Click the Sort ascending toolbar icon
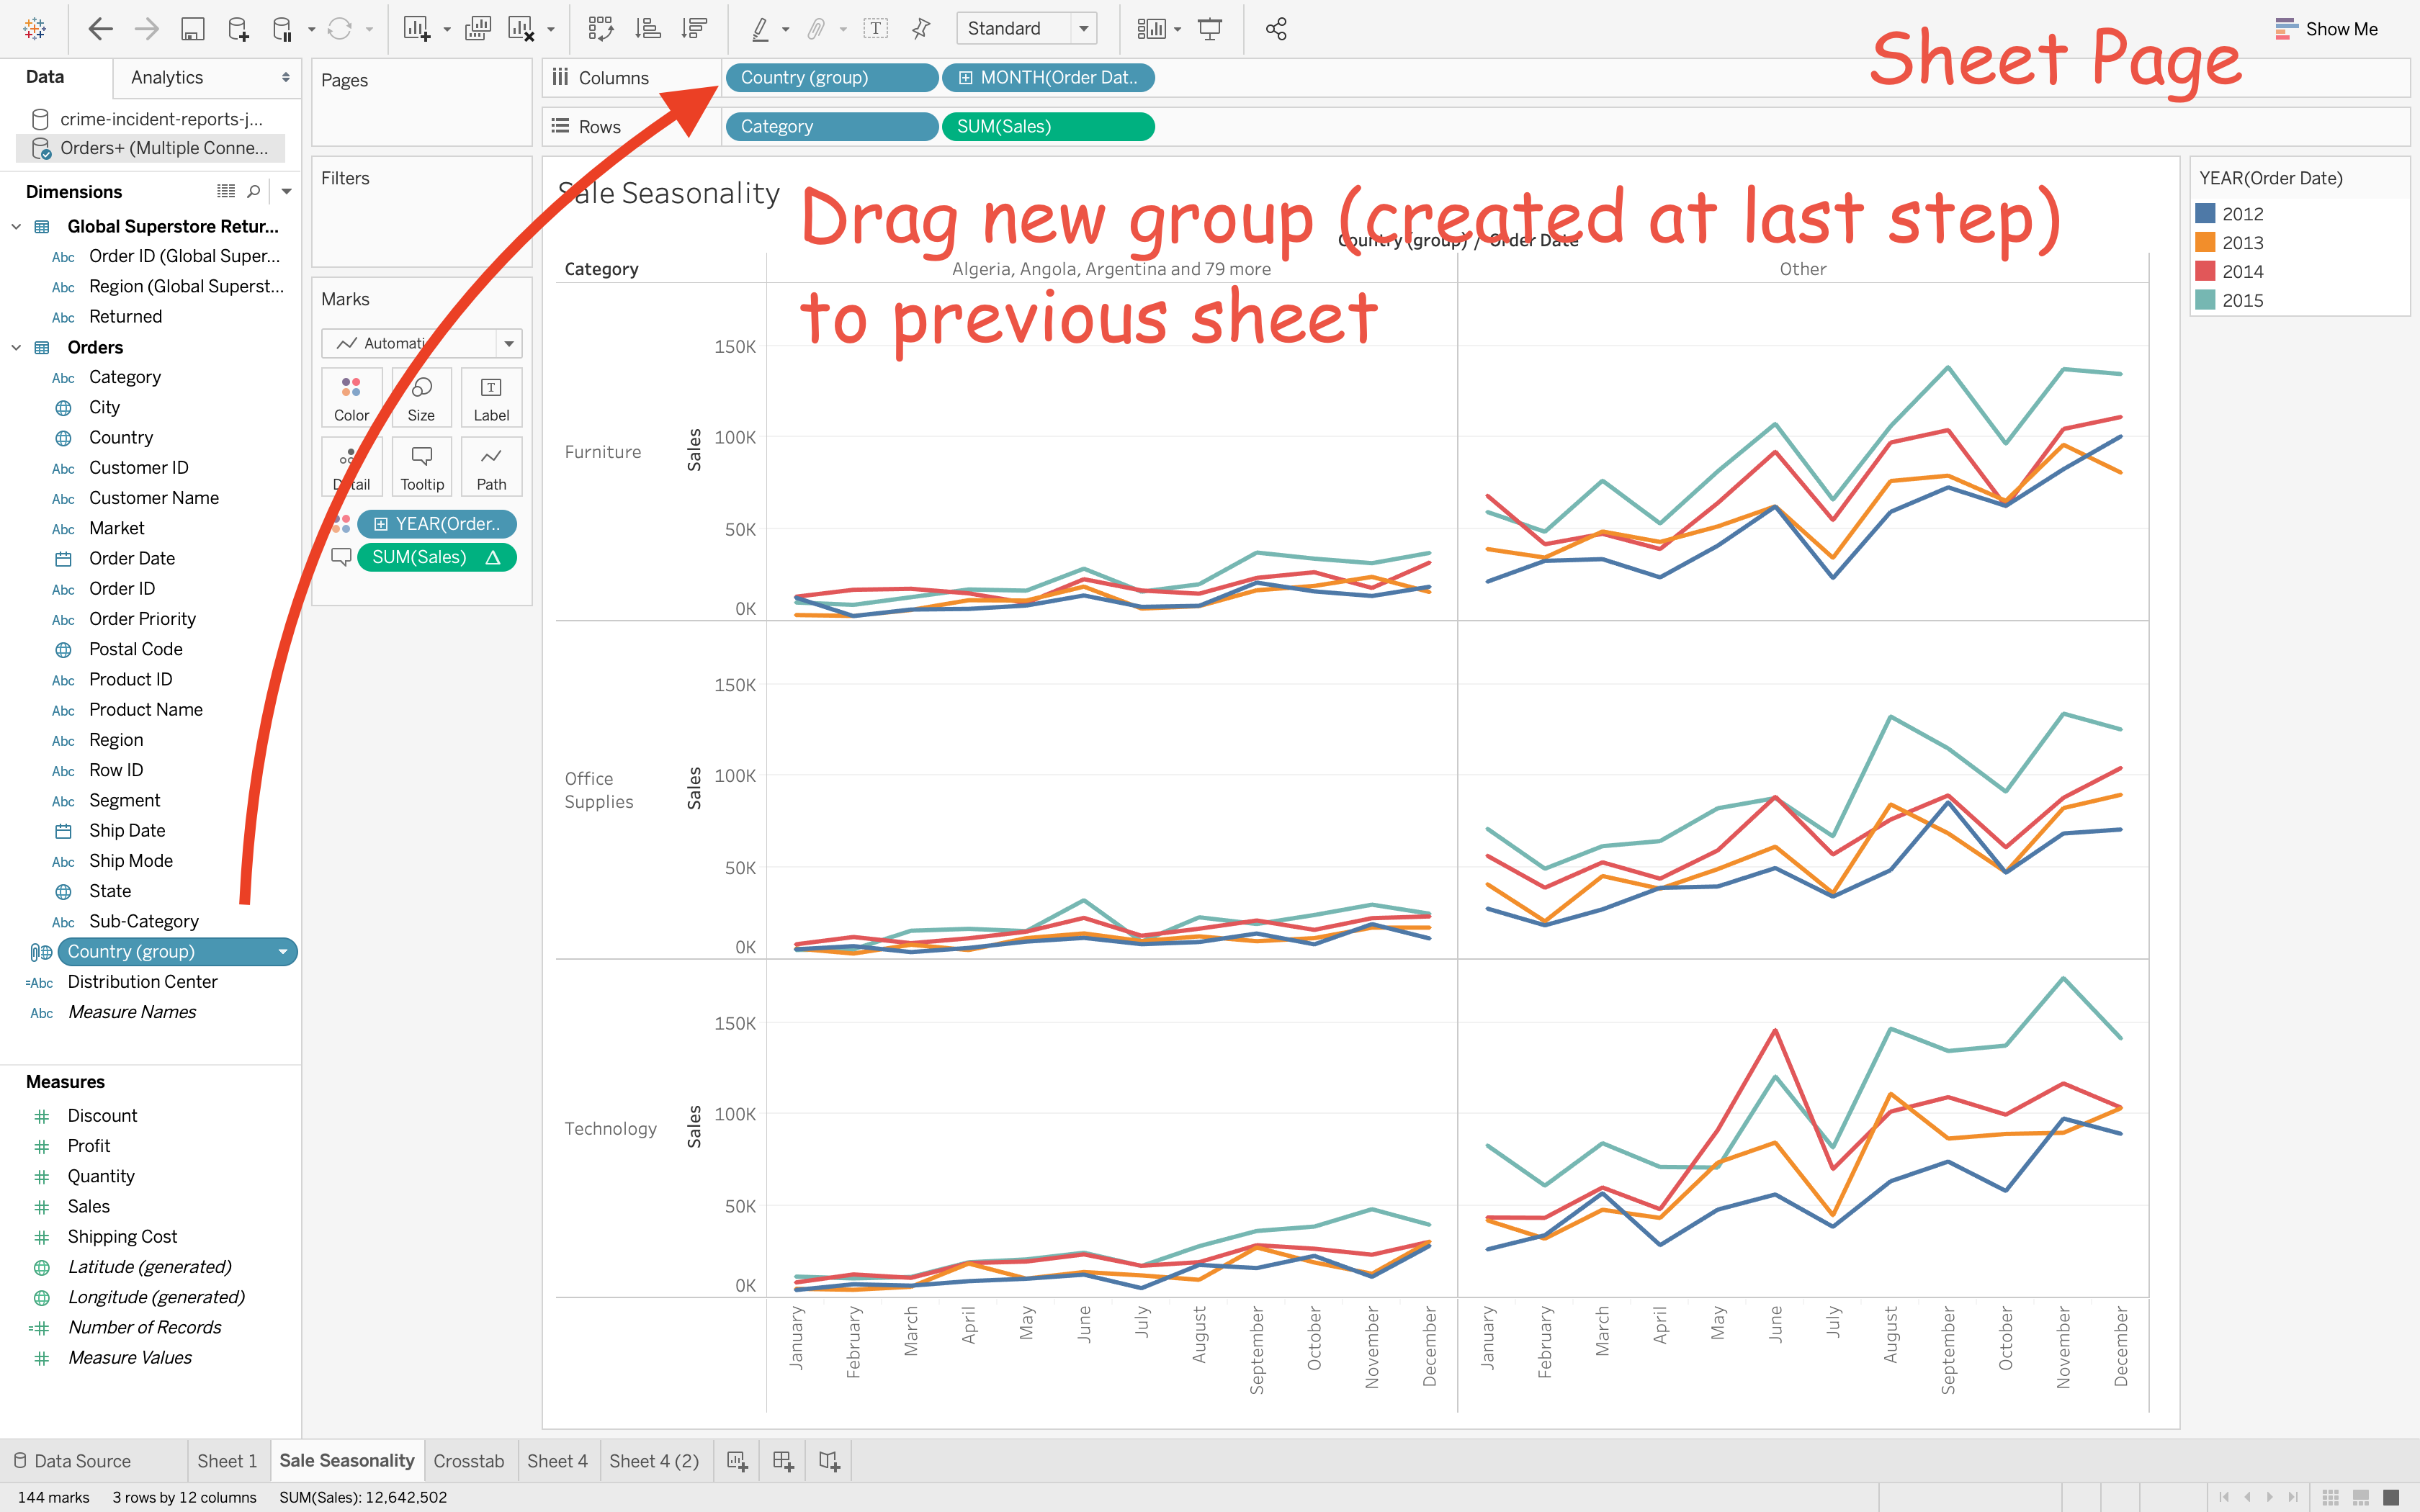Screen dimensions: 2420x1512 click(648, 29)
